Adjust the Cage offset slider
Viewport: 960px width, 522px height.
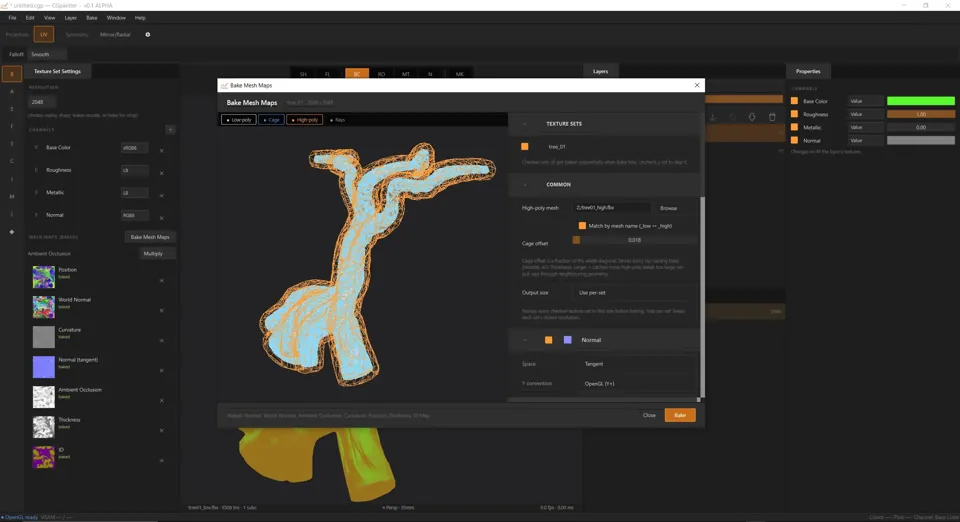[x=634, y=240]
